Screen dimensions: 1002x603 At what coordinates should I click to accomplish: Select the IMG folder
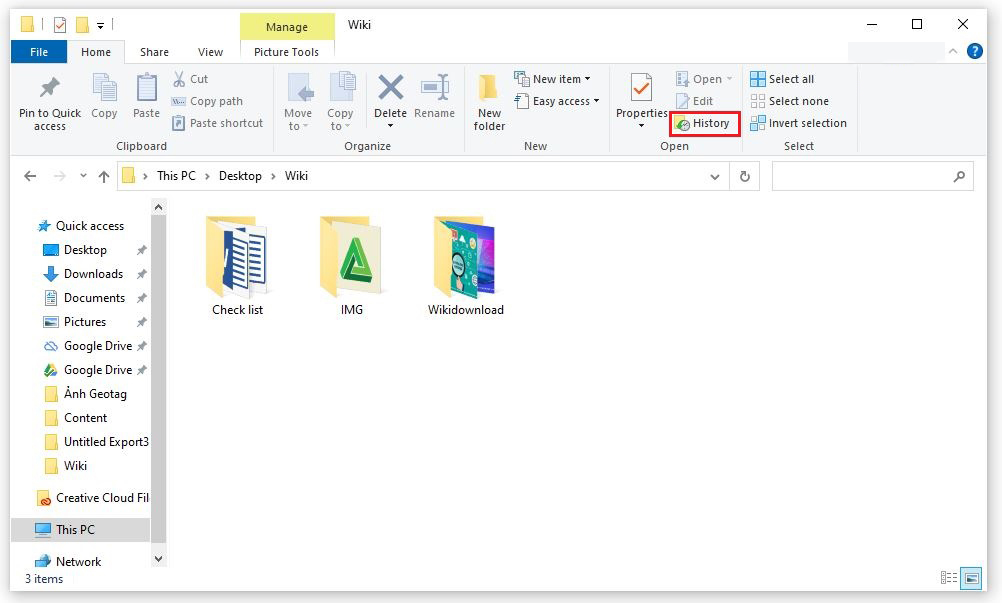tap(351, 266)
